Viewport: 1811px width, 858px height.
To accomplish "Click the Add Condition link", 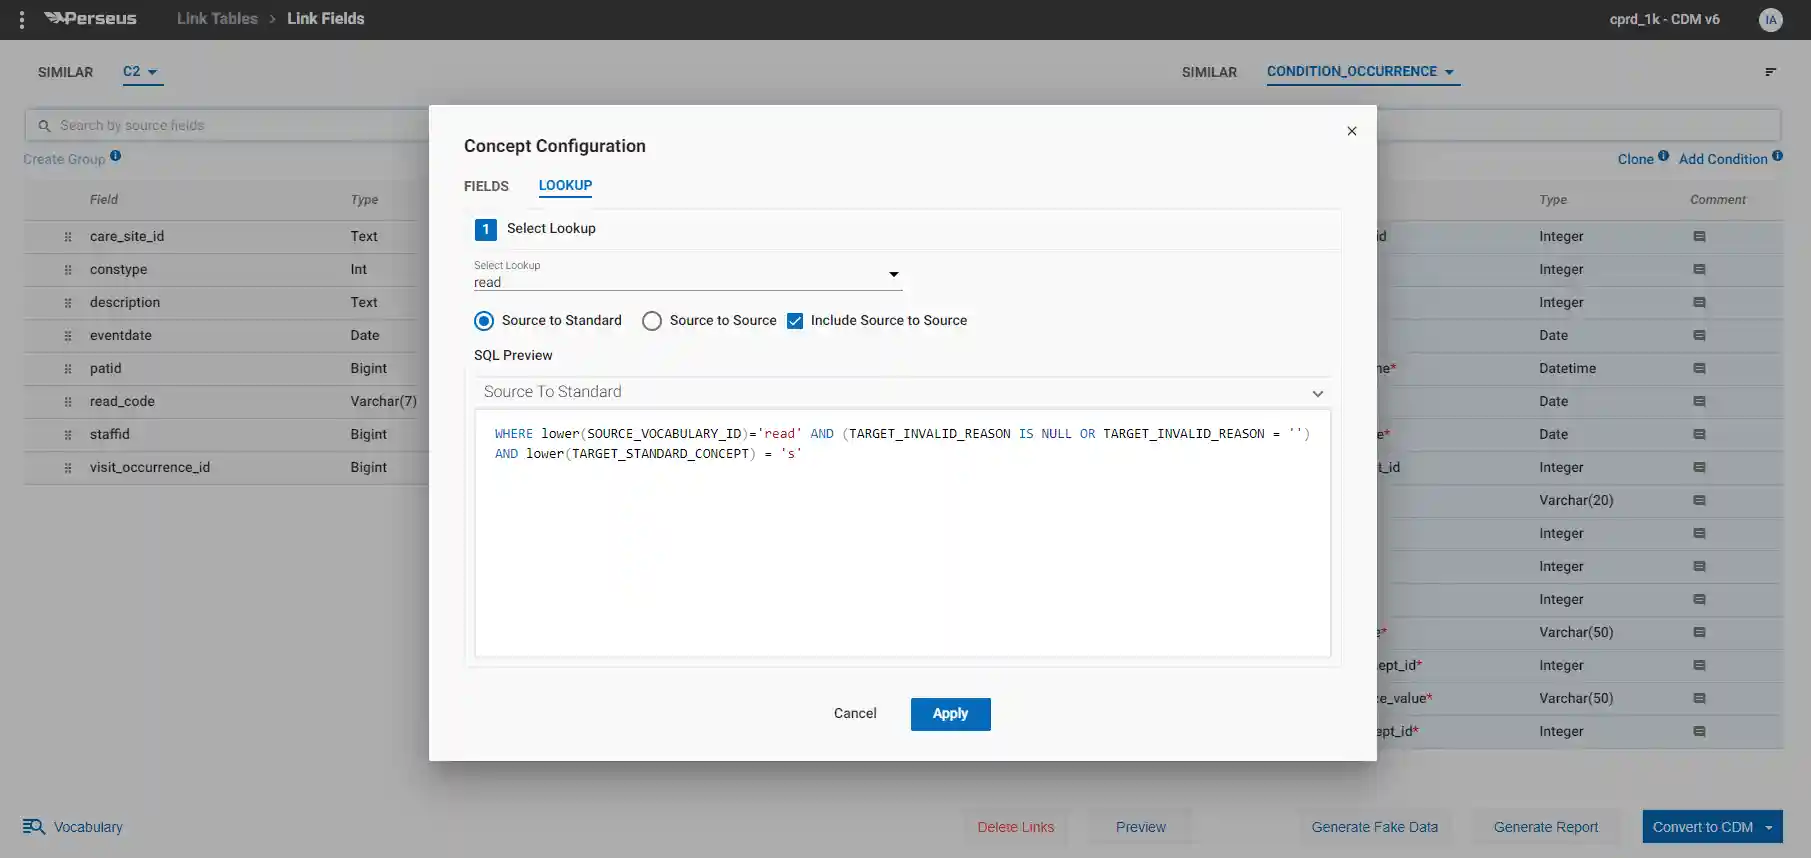I will (x=1722, y=159).
